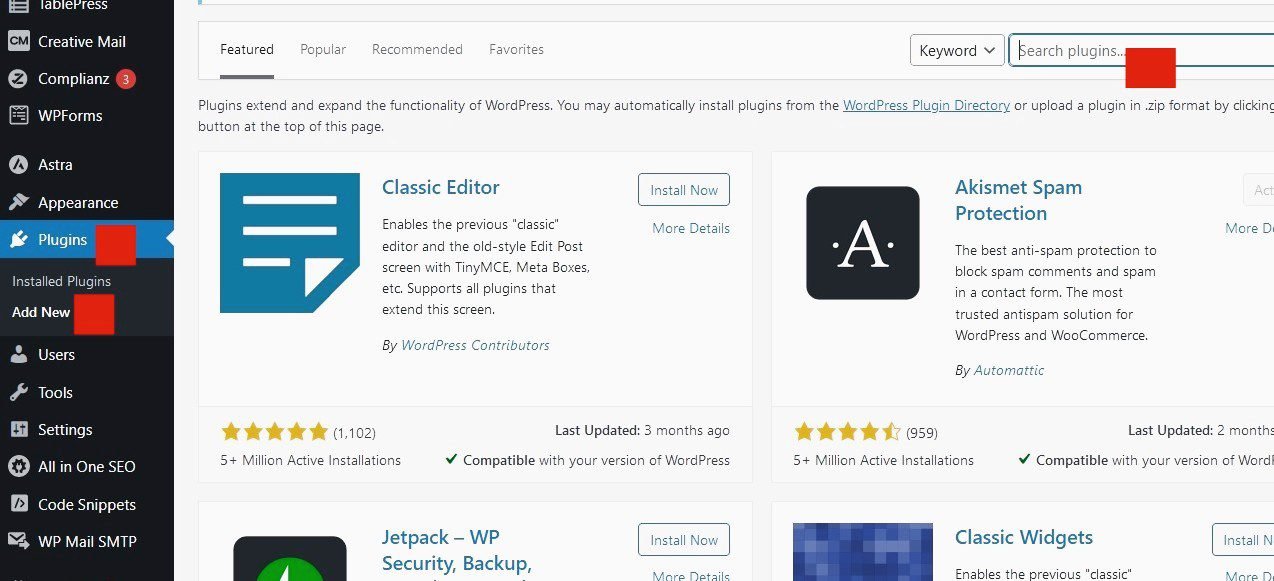Click the Complianz notification badge showing 3
Screen dimensions: 1274x581
(x=126, y=79)
